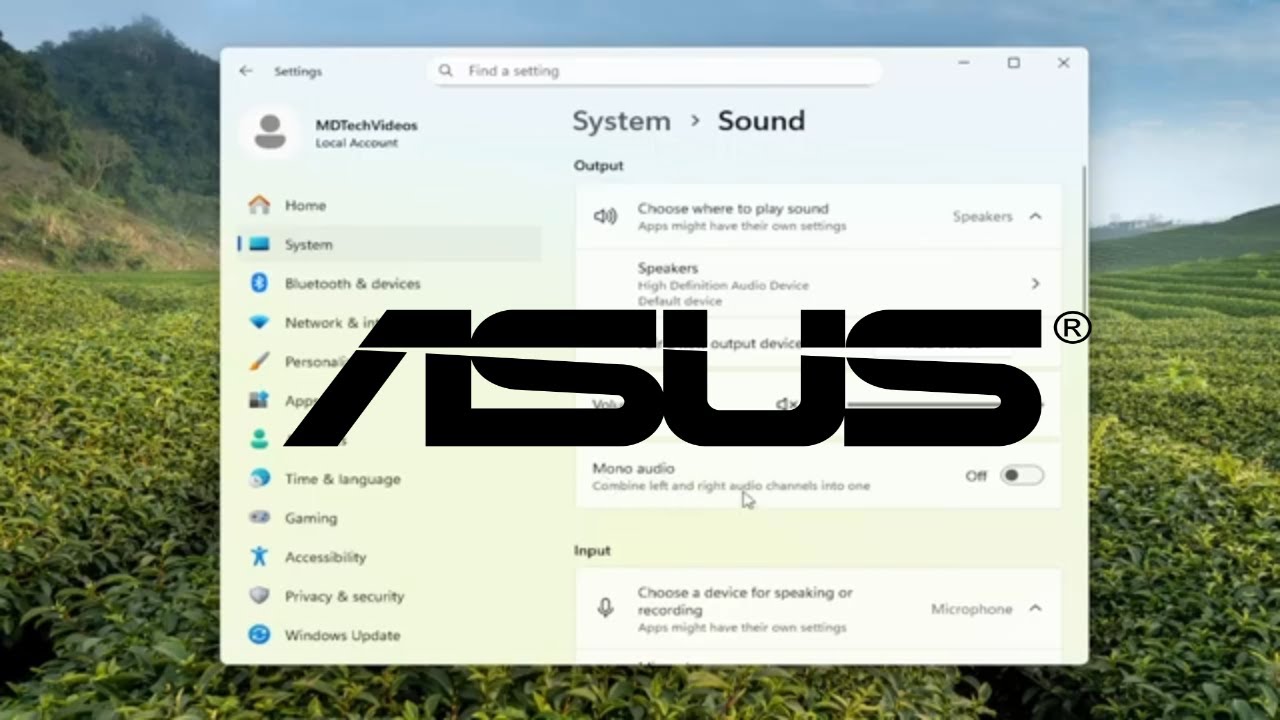Open Speakers device properties chevron

[x=1035, y=284]
